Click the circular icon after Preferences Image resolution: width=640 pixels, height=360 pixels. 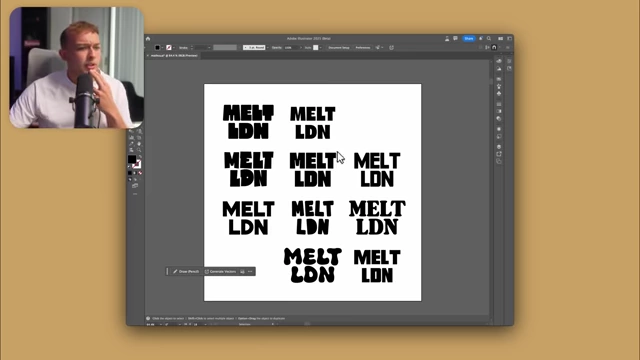pyautogui.click(x=391, y=48)
